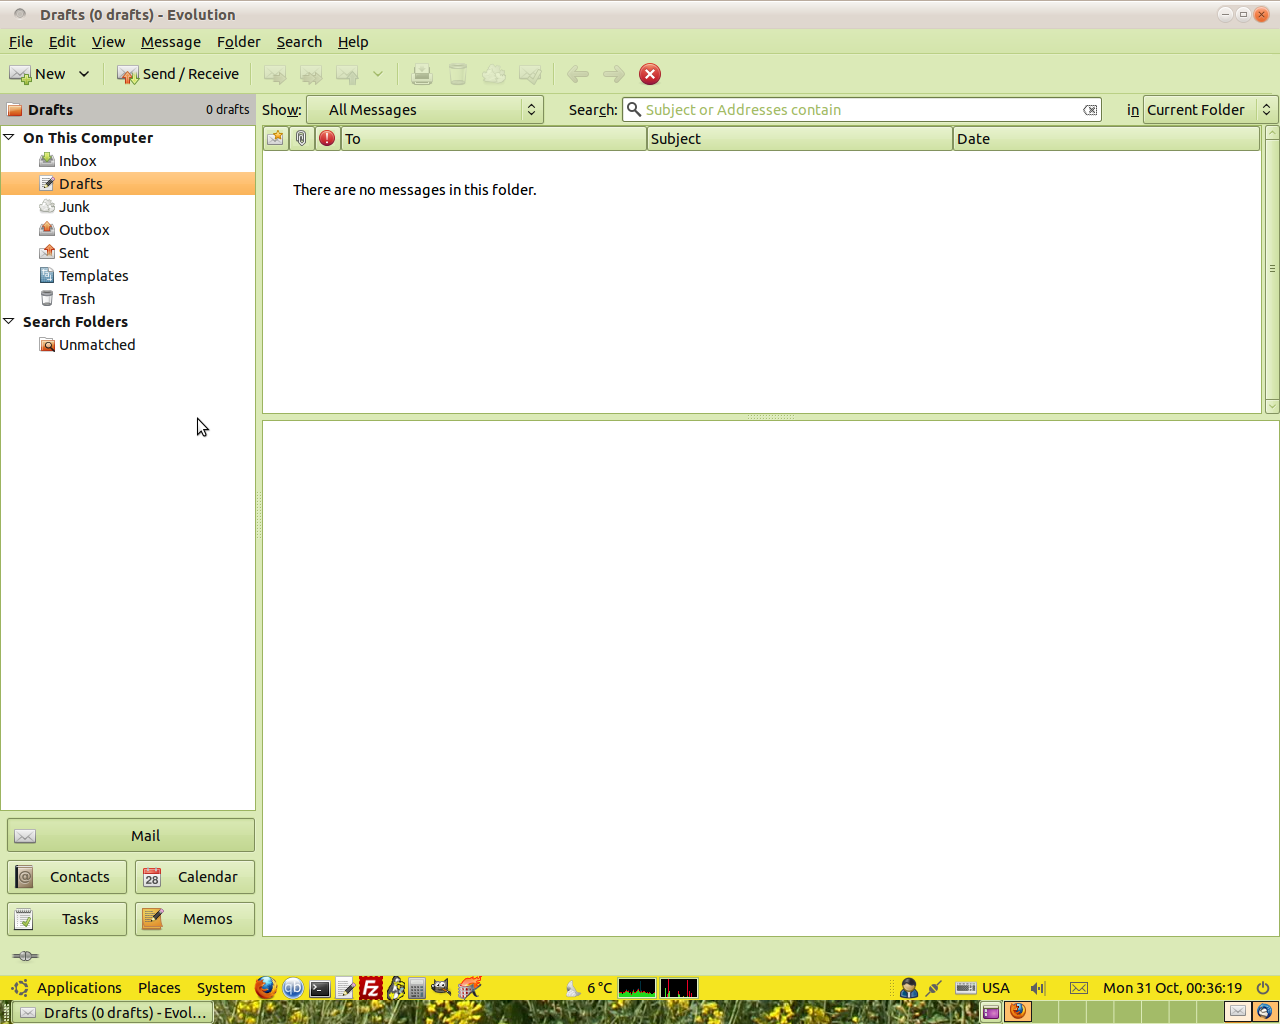Open the Message menu
This screenshot has height=1024, width=1280.
tap(170, 42)
